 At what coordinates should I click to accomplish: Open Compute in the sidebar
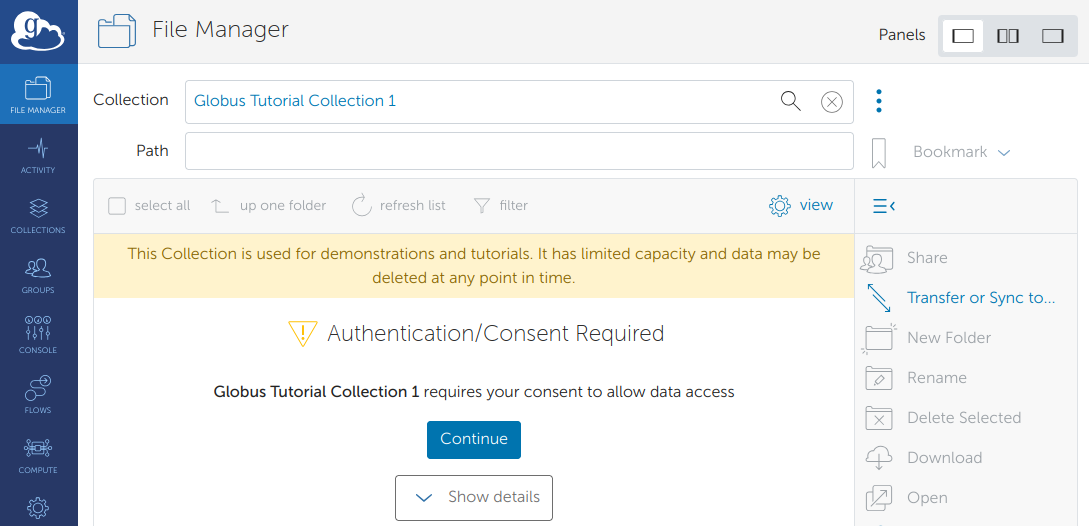(x=38, y=455)
